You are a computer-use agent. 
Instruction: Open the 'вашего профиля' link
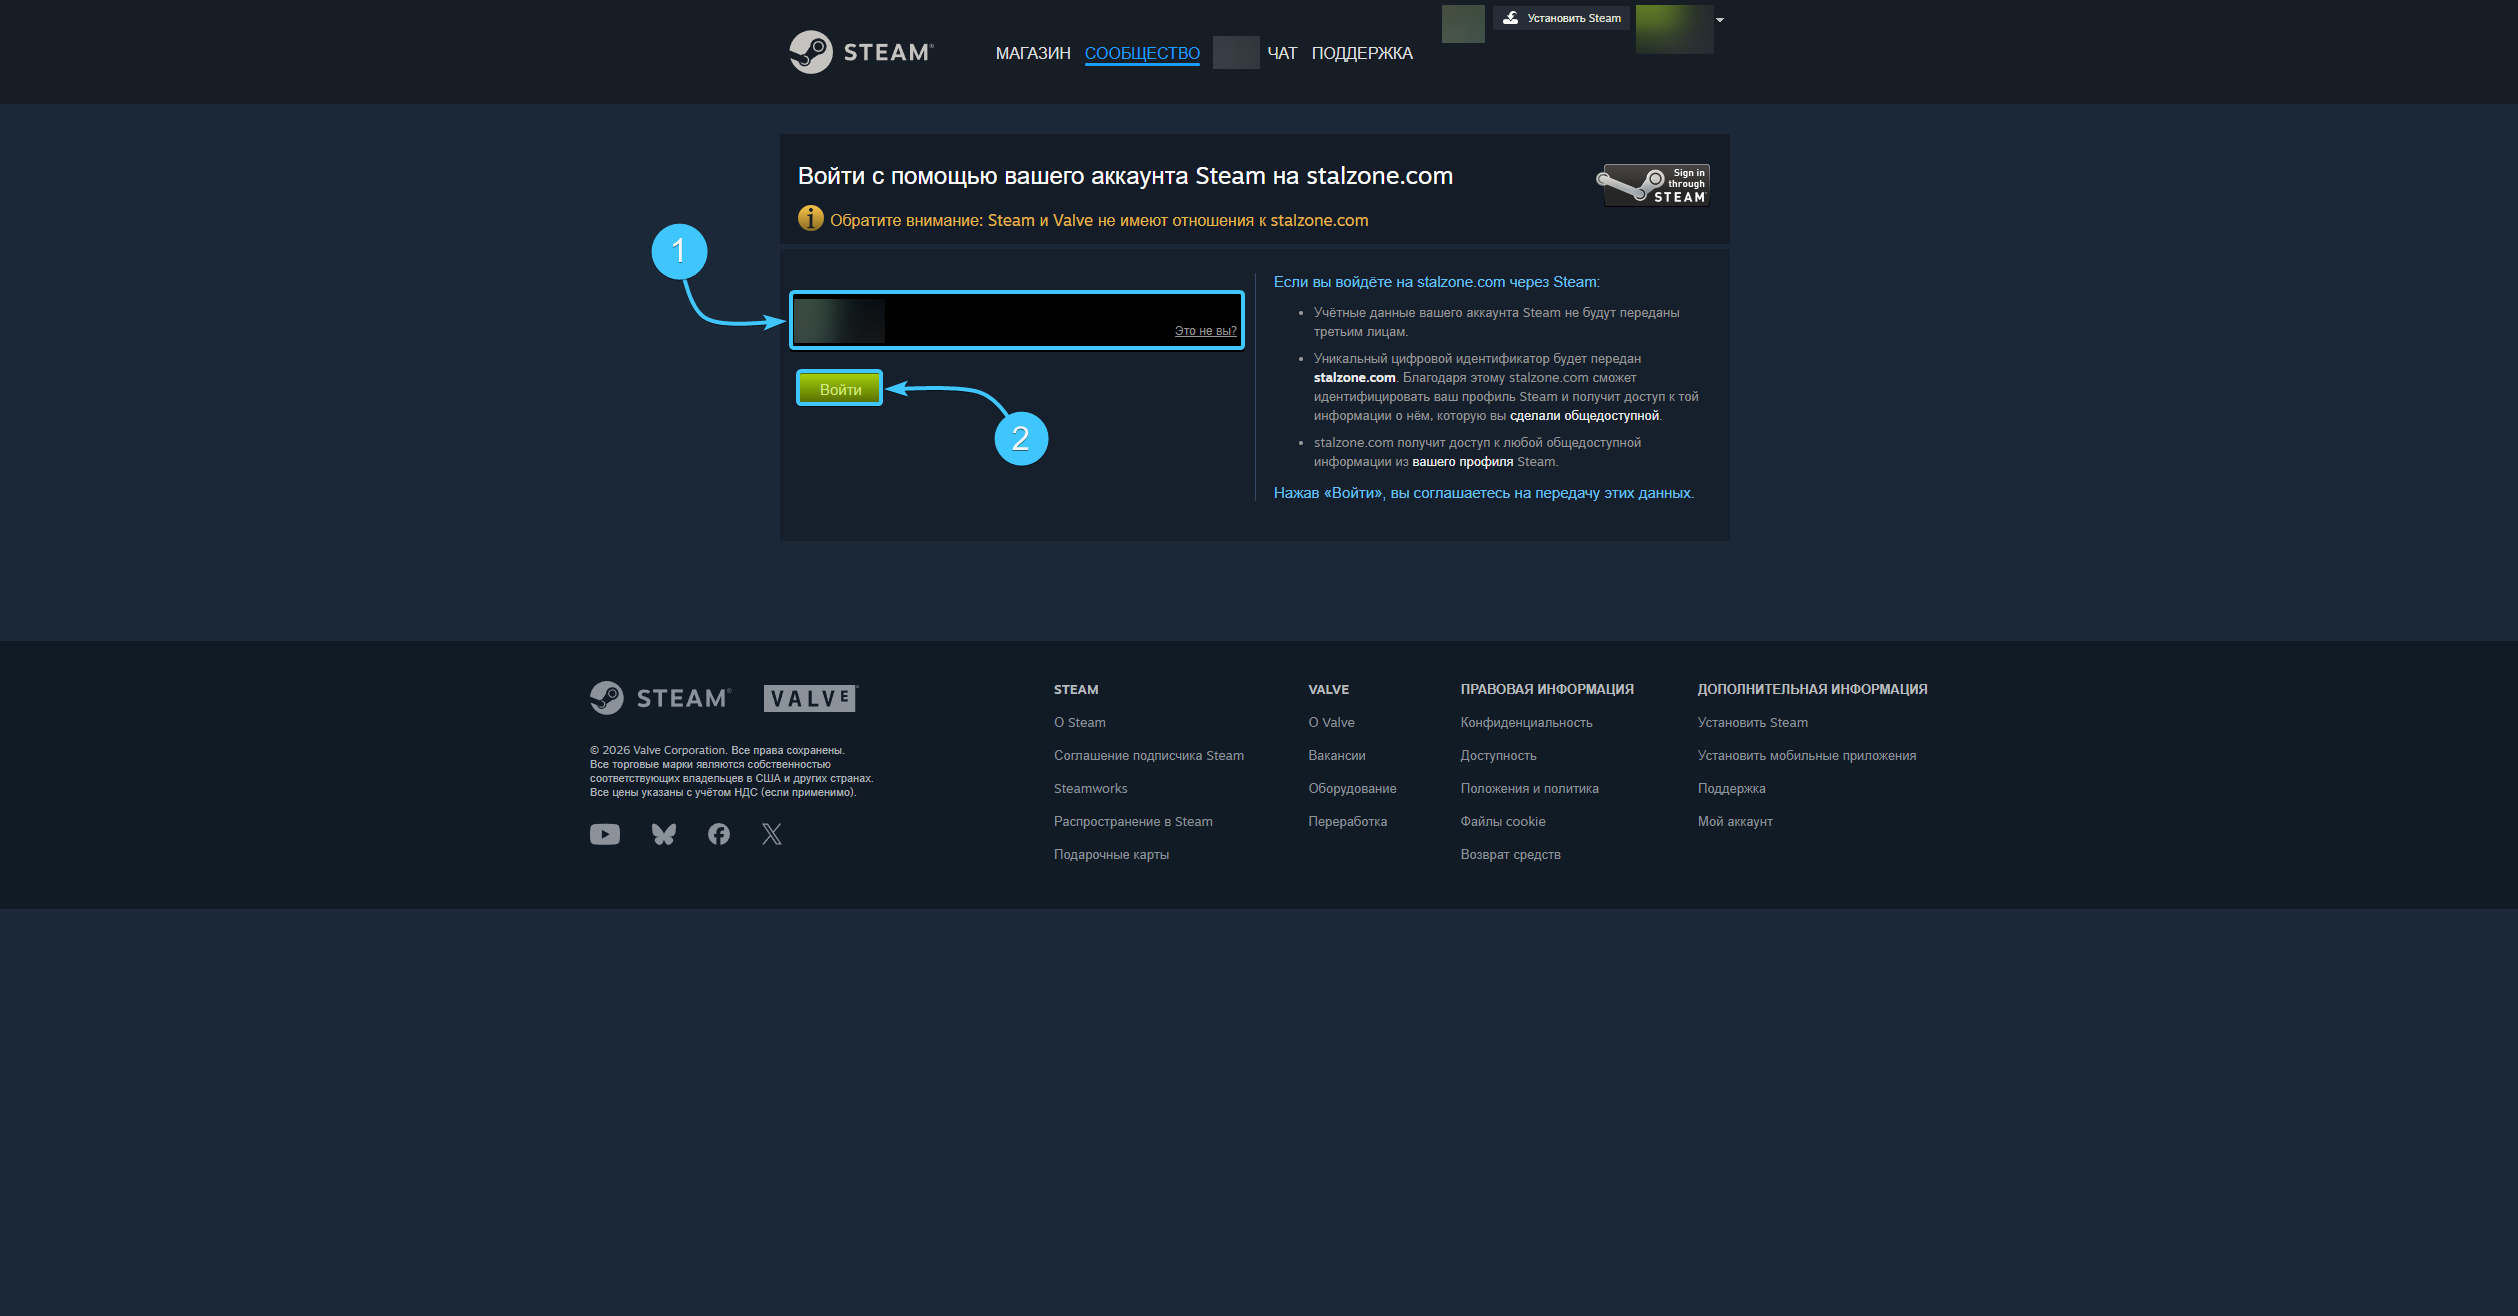point(1462,461)
